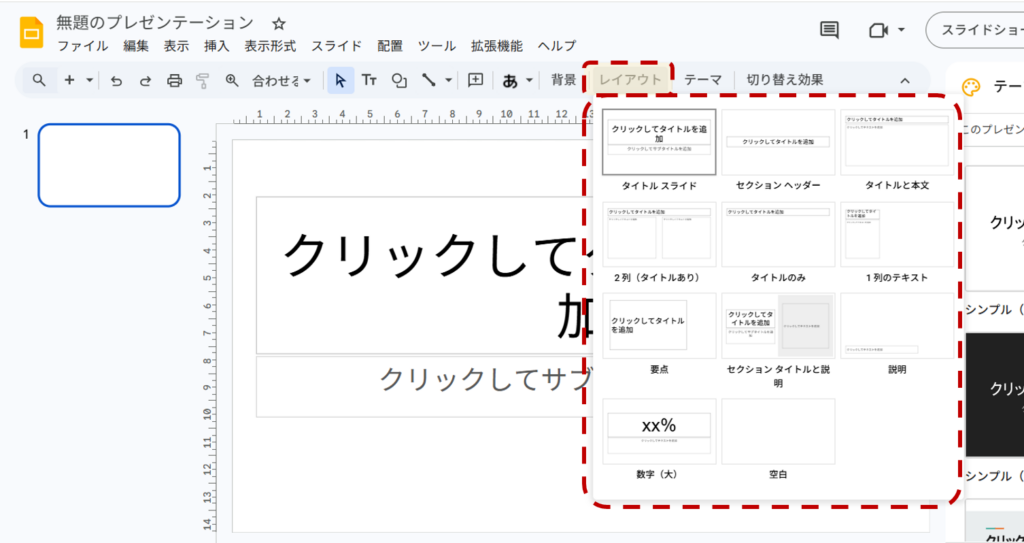Screen dimensions: 1024x543
Task: Choose the タイトルのみ layout
Action: point(778,234)
